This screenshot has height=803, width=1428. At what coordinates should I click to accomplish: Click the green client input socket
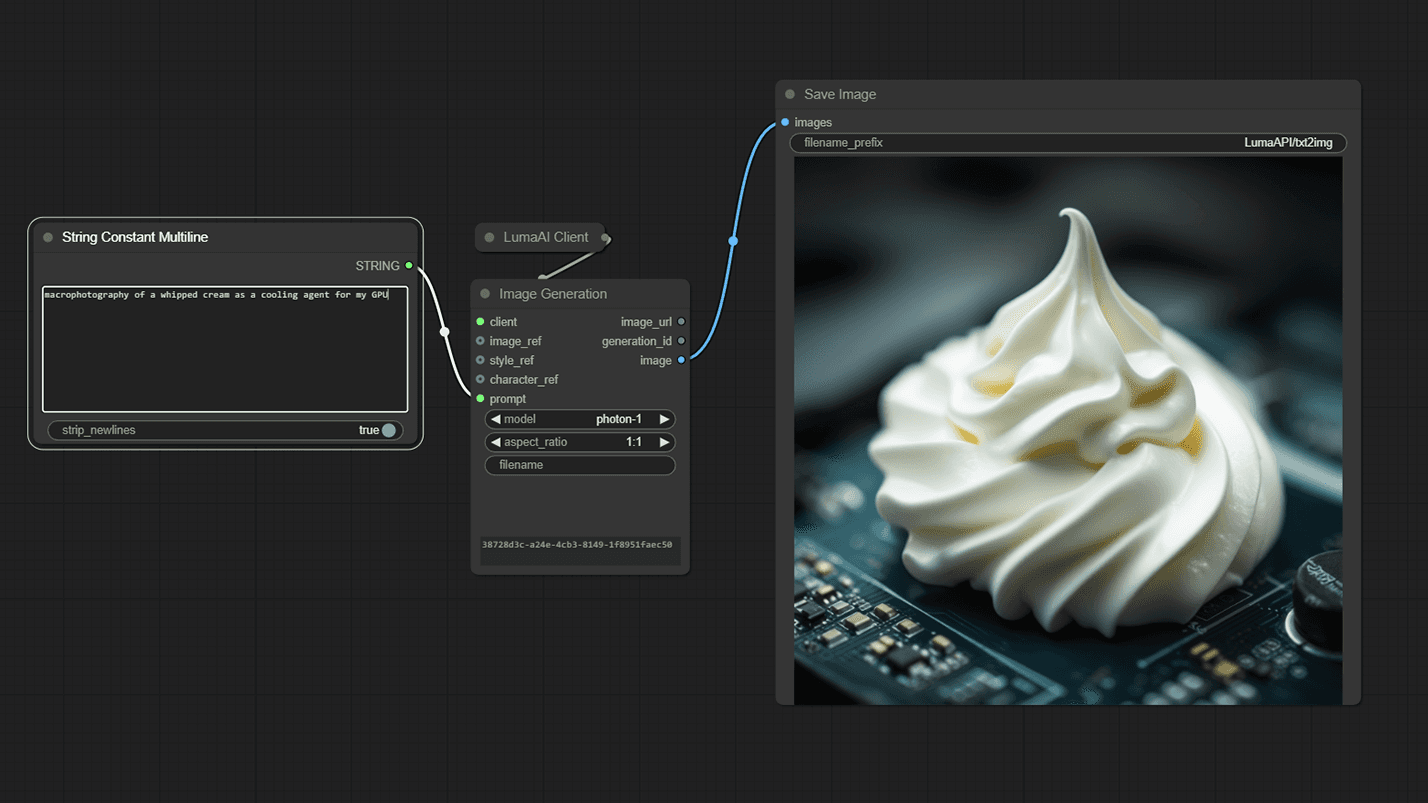click(x=480, y=322)
